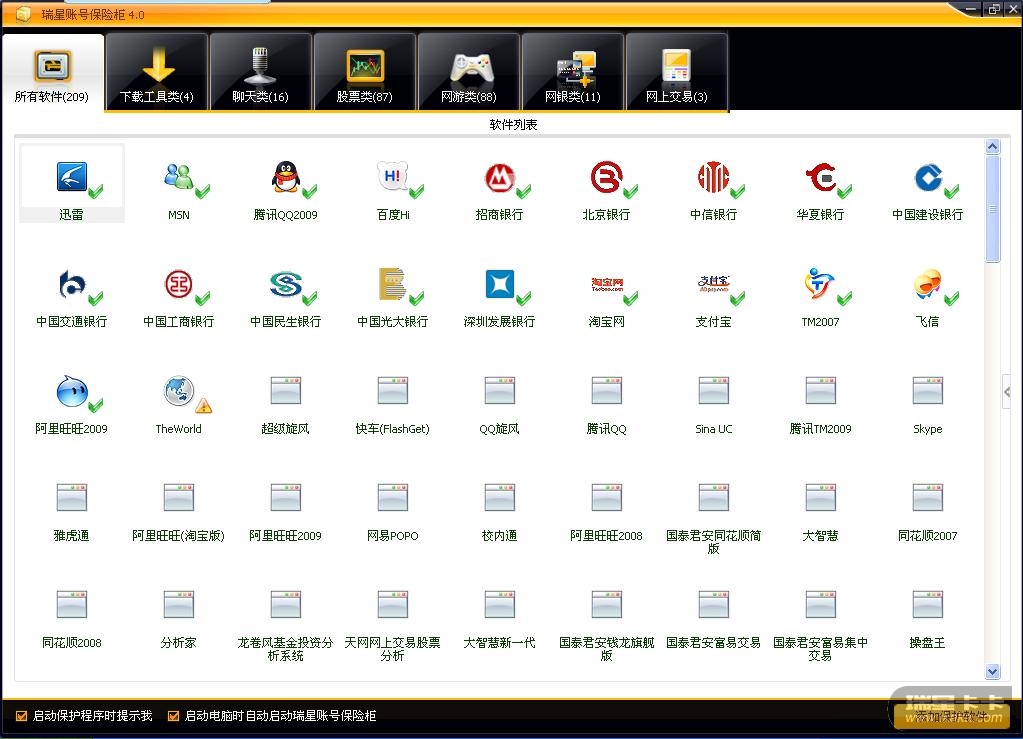The width and height of the screenshot is (1023, 739).
Task: Select the QQ旋风 icon
Action: click(x=500, y=391)
